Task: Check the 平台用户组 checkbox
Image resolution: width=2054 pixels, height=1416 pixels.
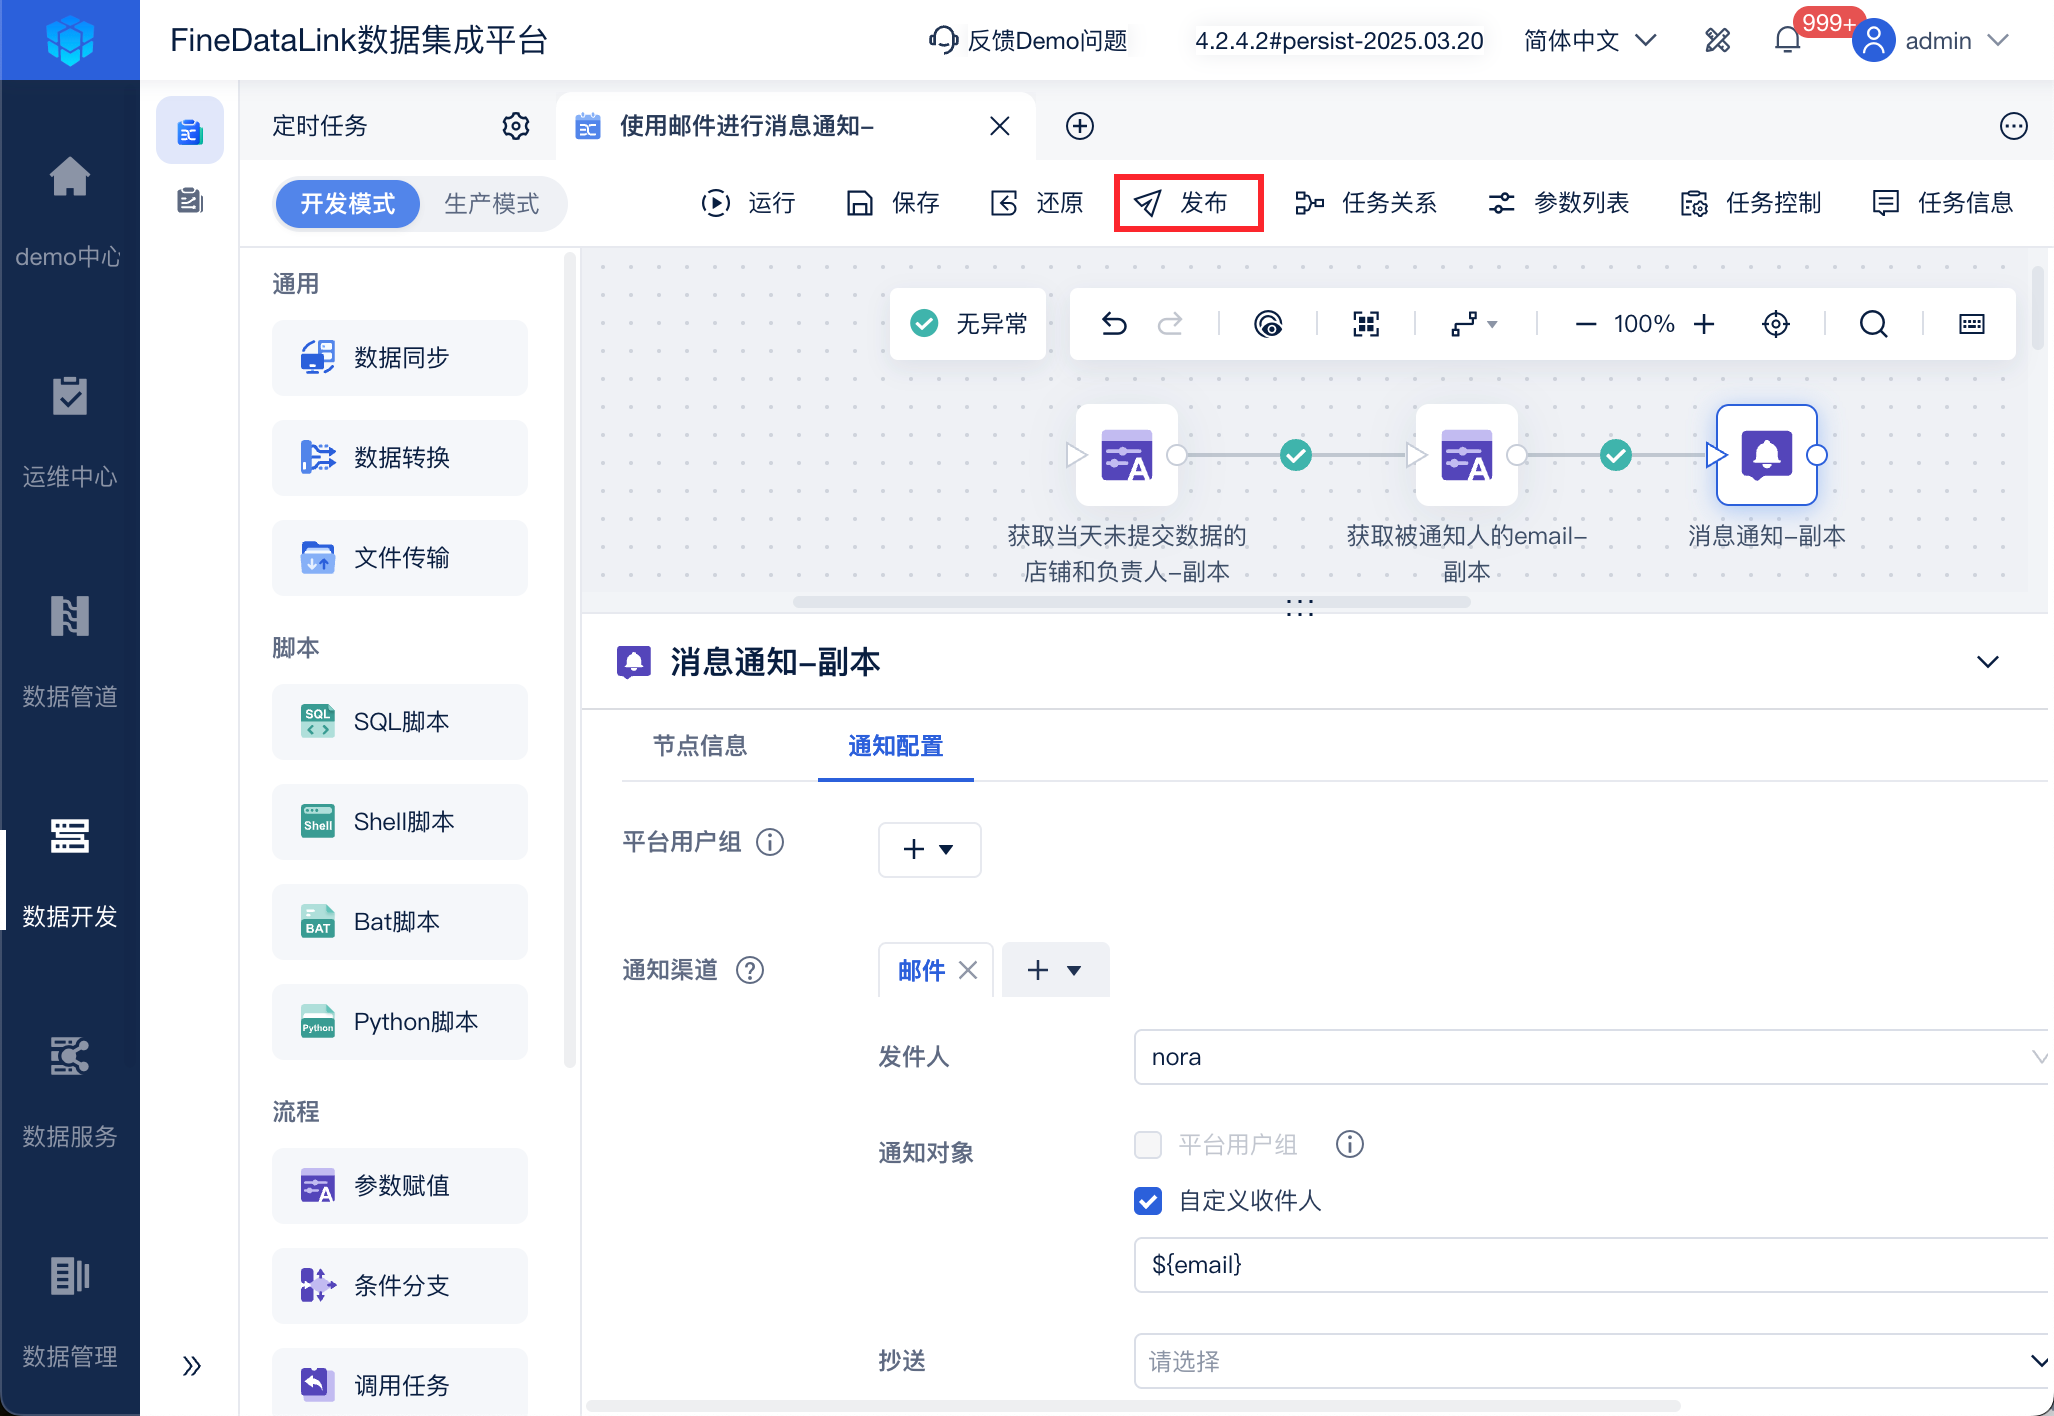Action: 1148,1145
